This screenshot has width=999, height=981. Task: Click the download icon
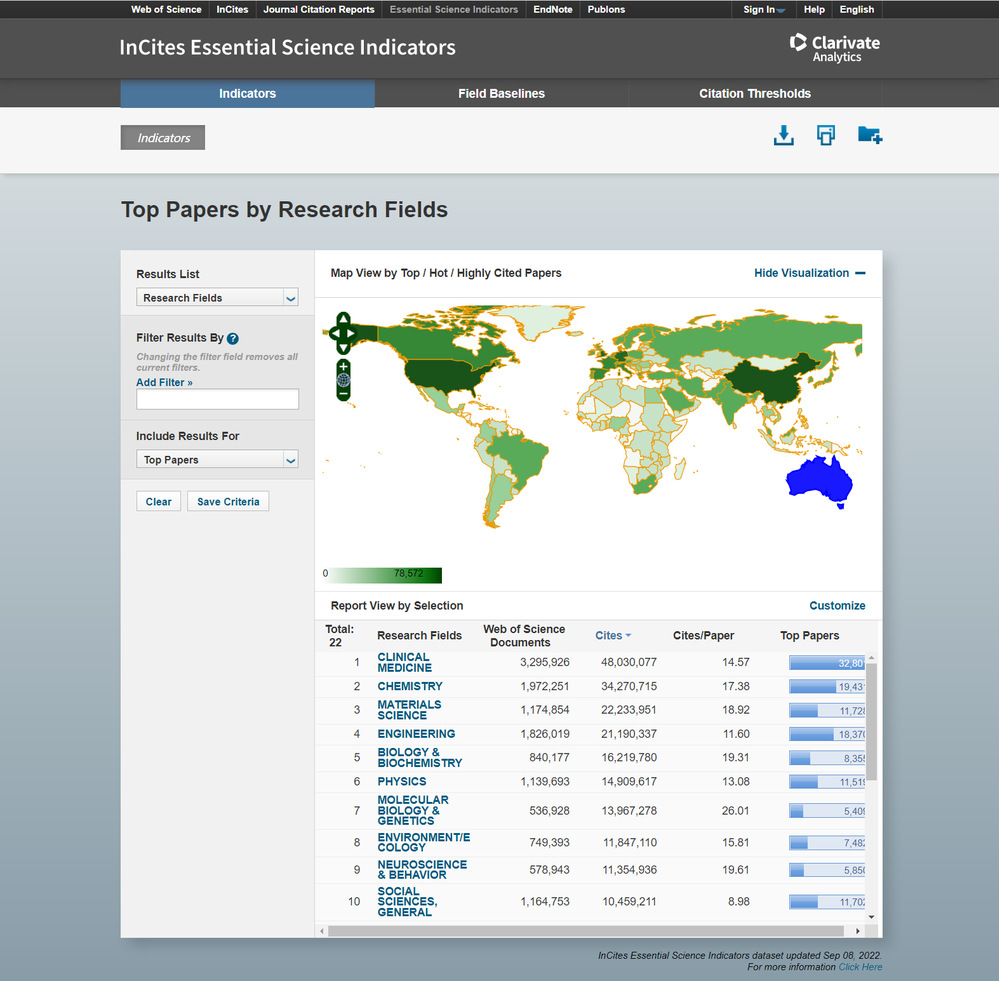(783, 136)
